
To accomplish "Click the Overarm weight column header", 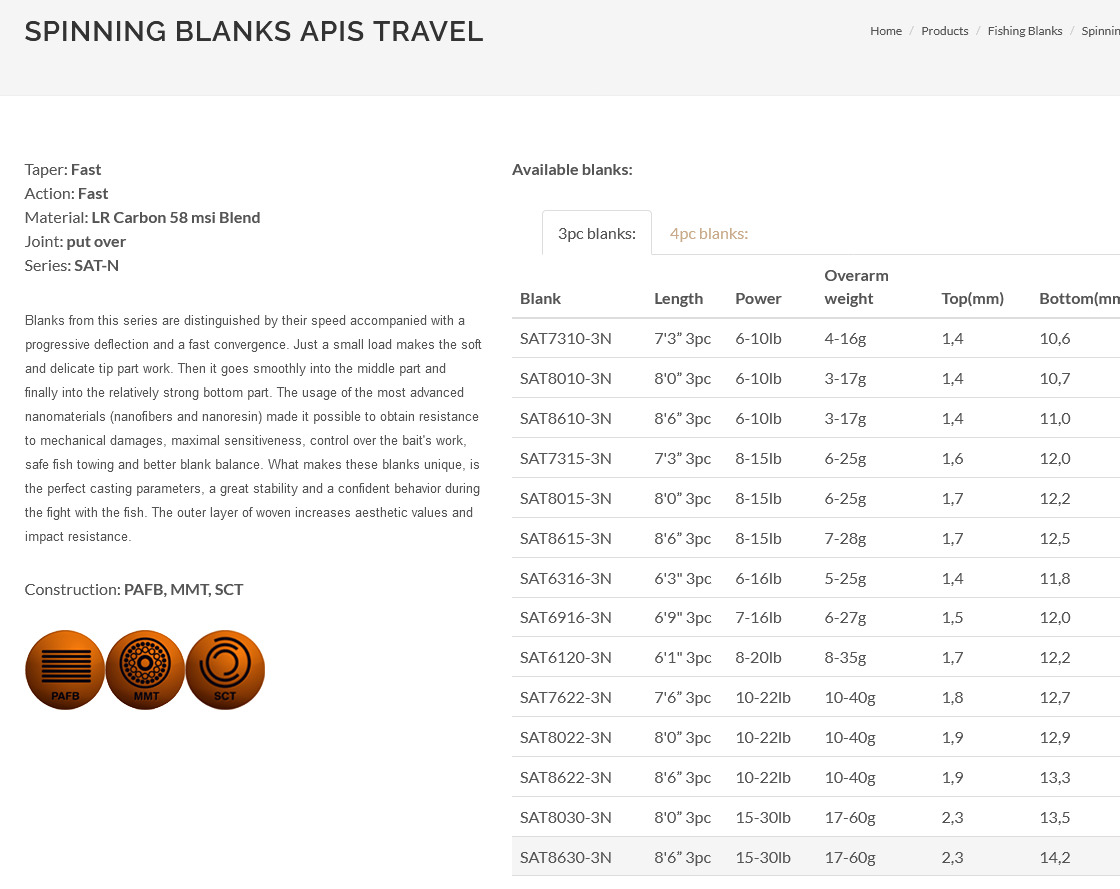I will pos(856,287).
